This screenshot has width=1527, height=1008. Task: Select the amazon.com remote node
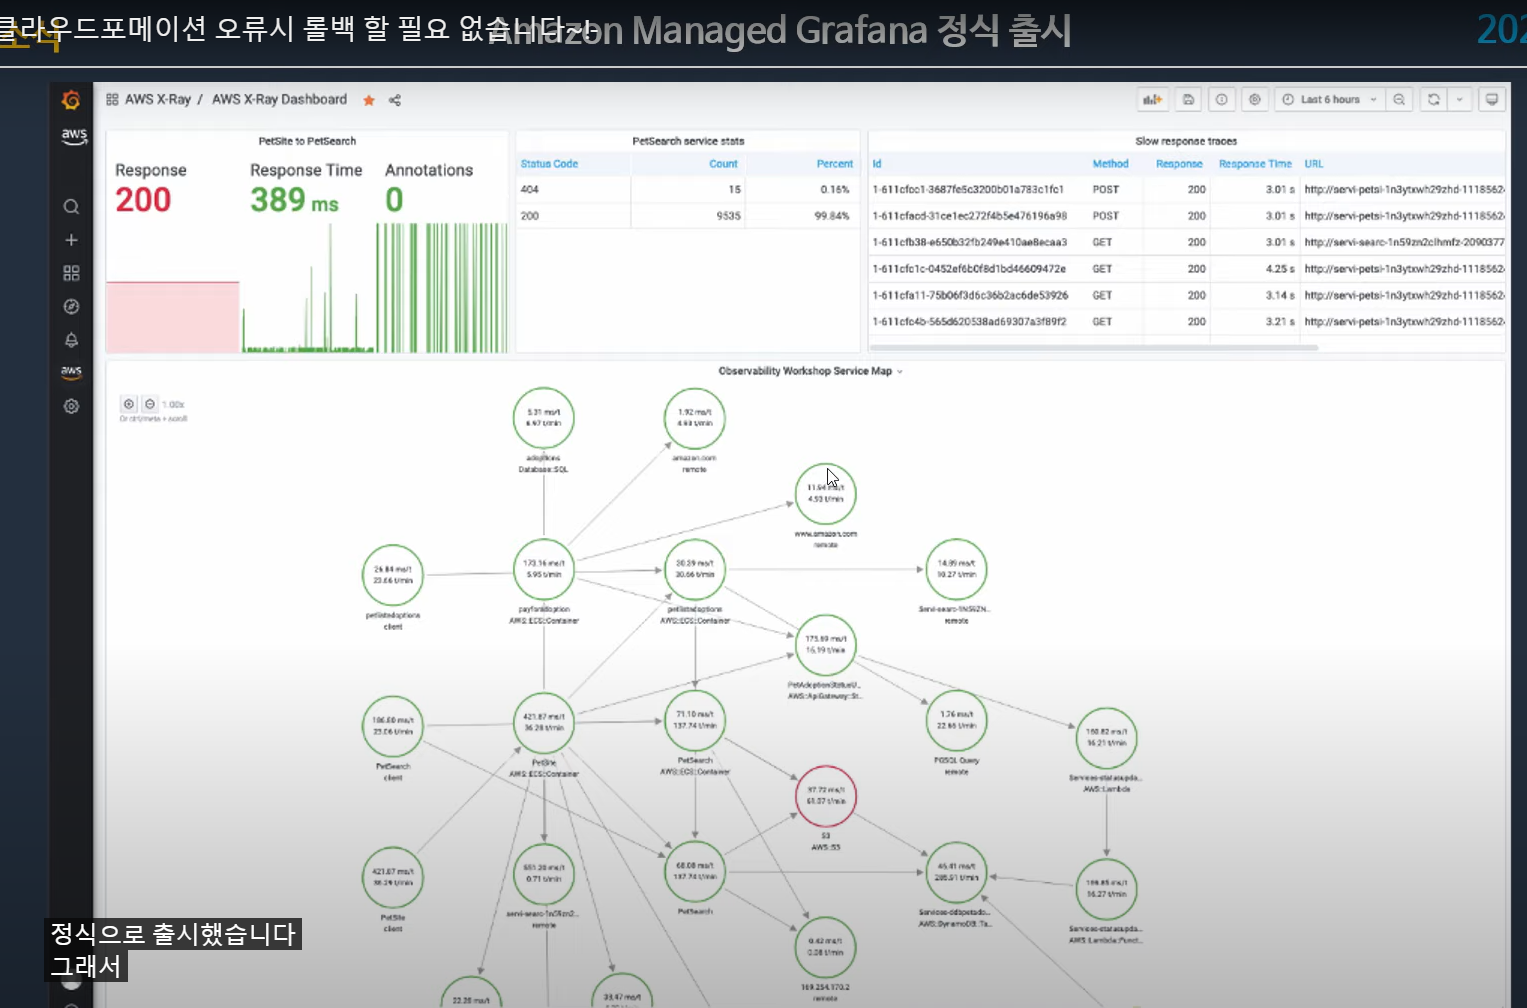point(695,418)
